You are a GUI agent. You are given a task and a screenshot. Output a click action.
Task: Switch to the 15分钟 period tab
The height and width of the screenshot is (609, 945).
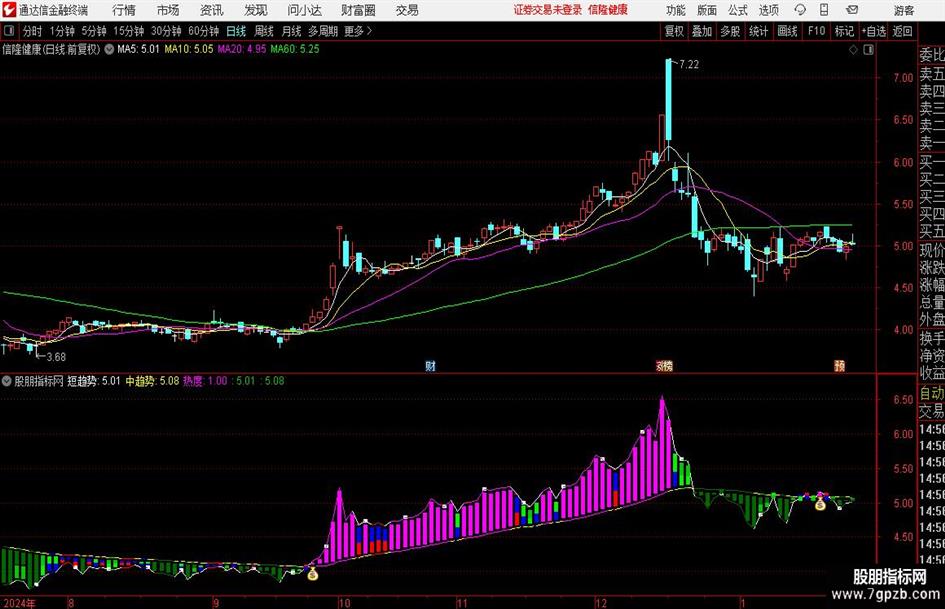point(129,31)
